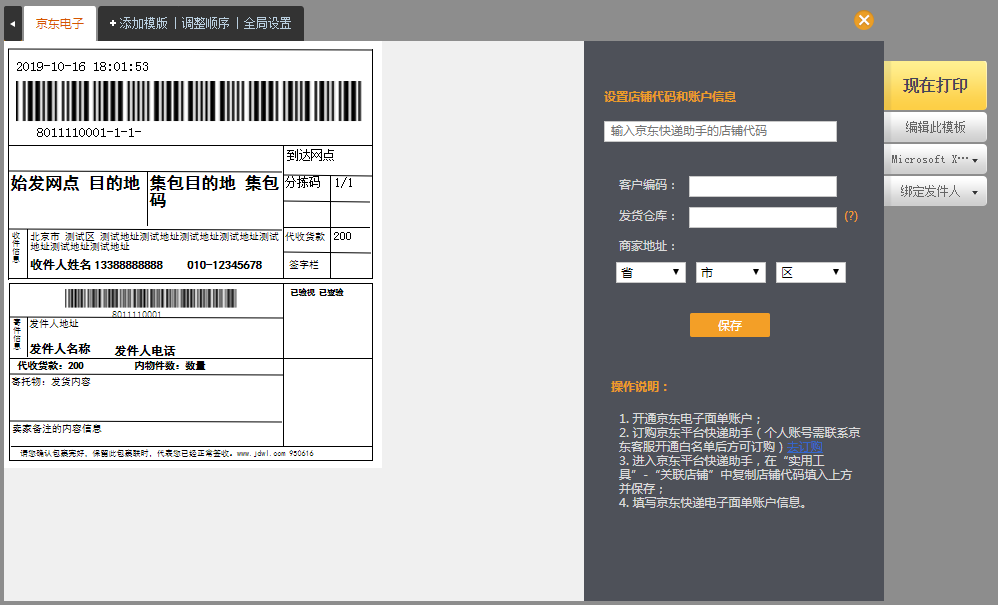Click the large barcode on the label
This screenshot has width=998, height=605.
[188, 101]
